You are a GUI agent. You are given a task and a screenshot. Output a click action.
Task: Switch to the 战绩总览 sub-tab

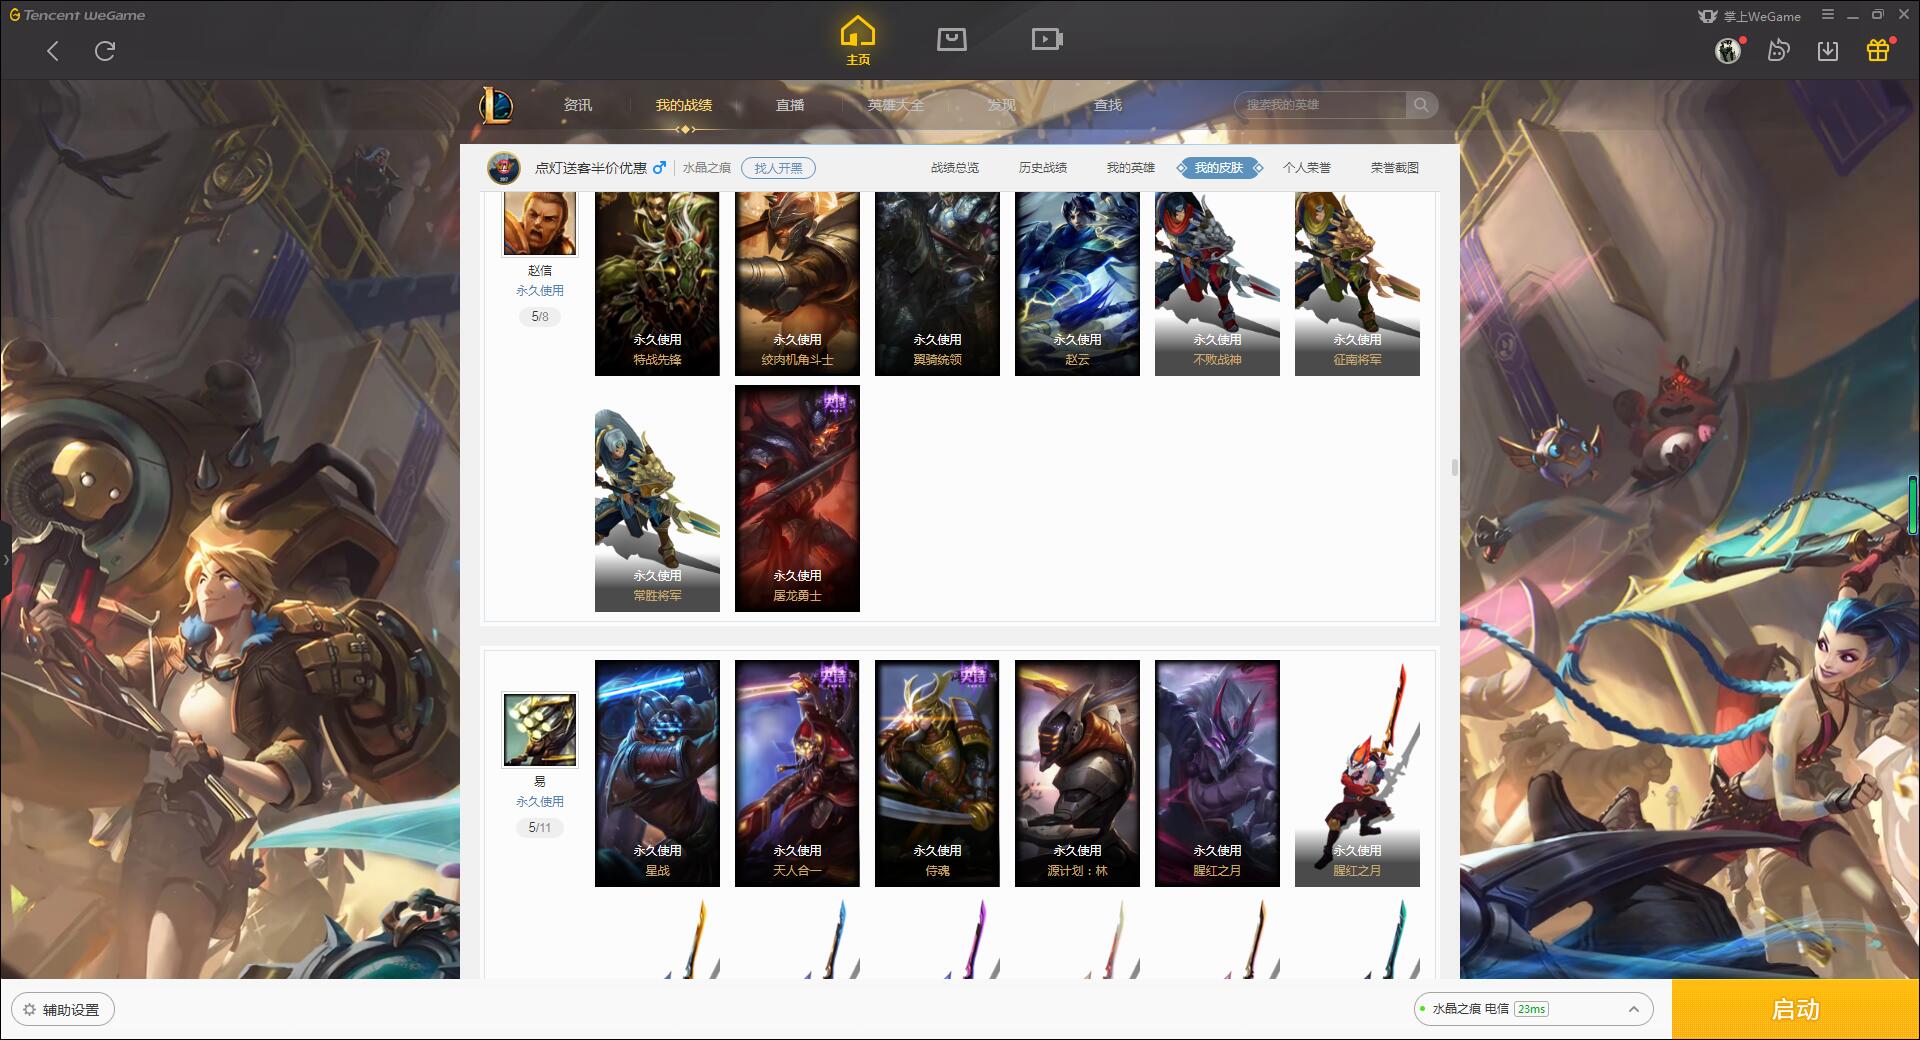[955, 168]
